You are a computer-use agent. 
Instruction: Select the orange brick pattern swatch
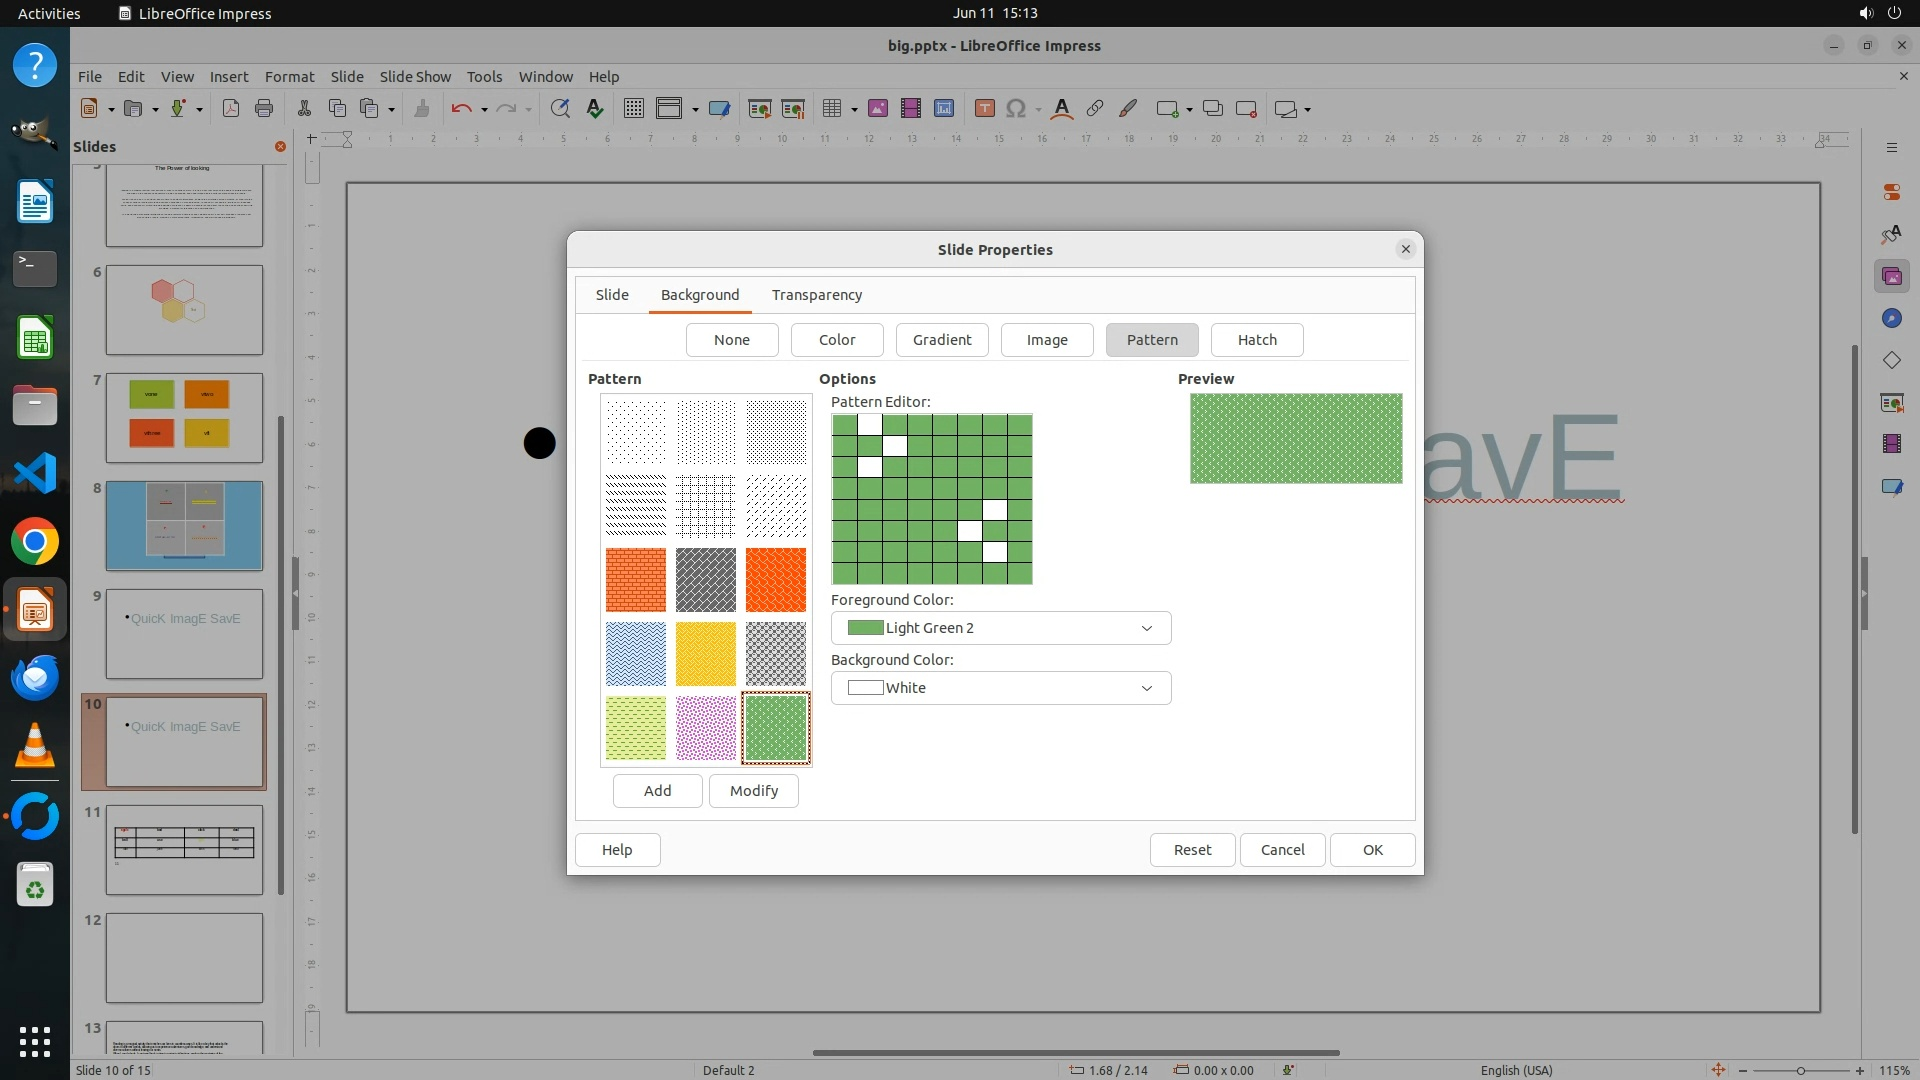(635, 580)
